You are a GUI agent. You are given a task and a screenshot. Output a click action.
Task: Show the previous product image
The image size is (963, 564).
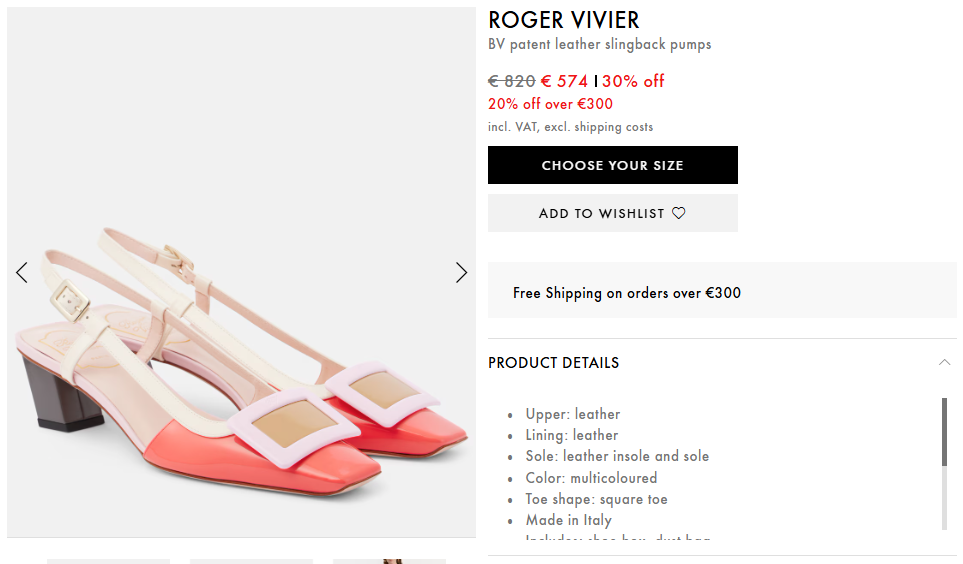pyautogui.click(x=22, y=272)
